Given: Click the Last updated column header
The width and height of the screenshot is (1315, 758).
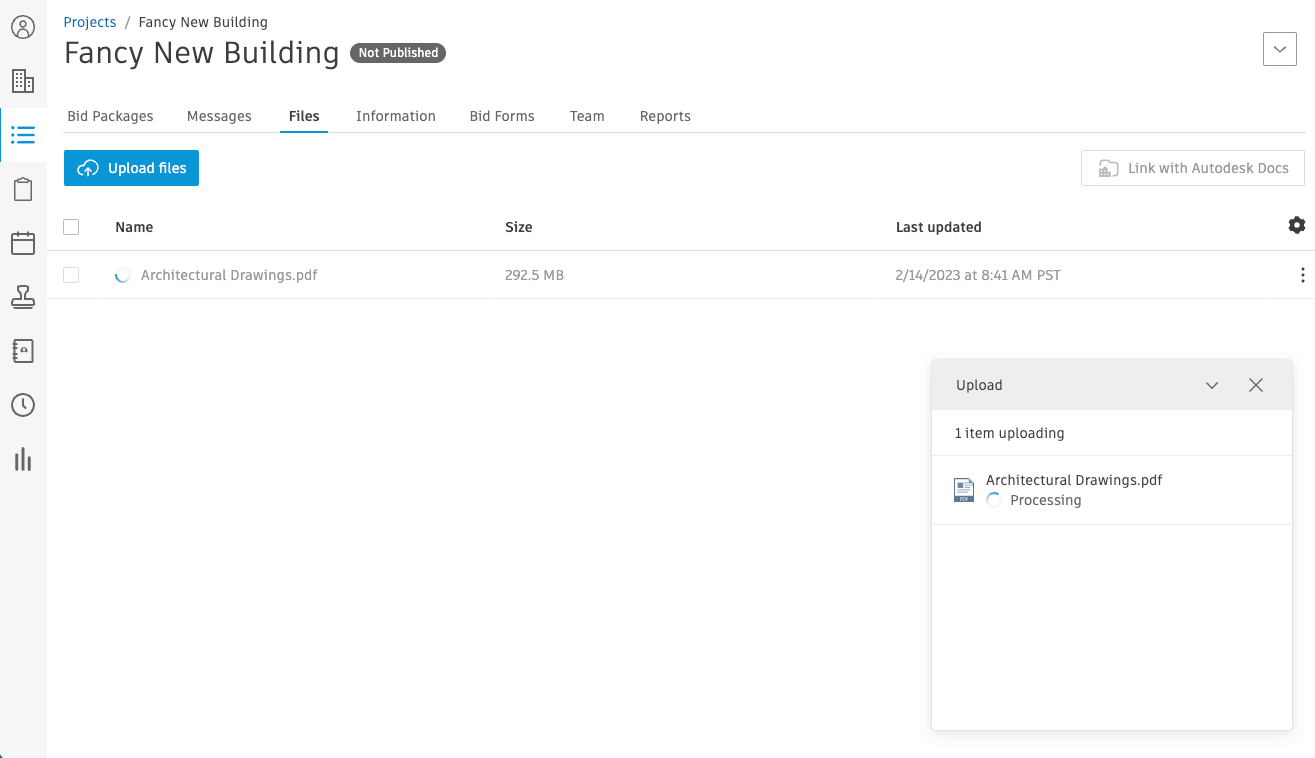Looking at the screenshot, I should pos(939,227).
